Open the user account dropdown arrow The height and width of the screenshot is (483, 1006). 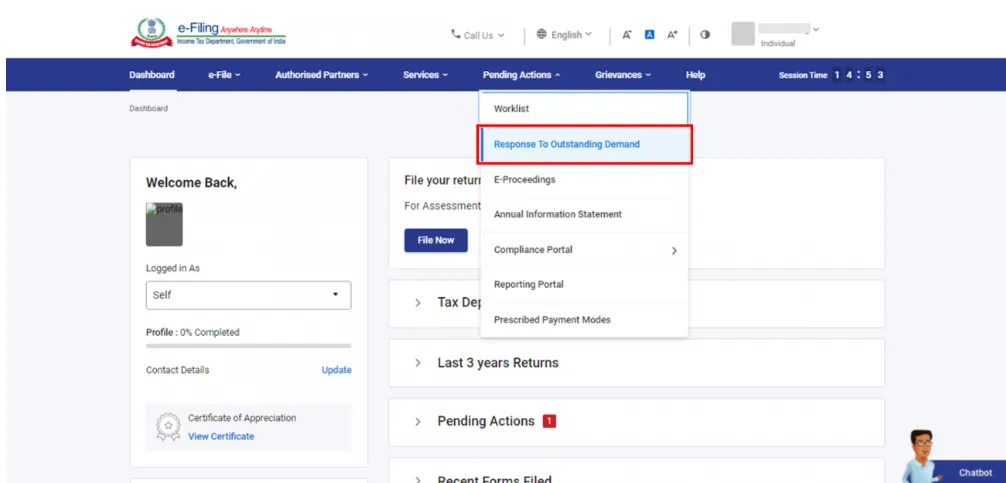click(815, 29)
